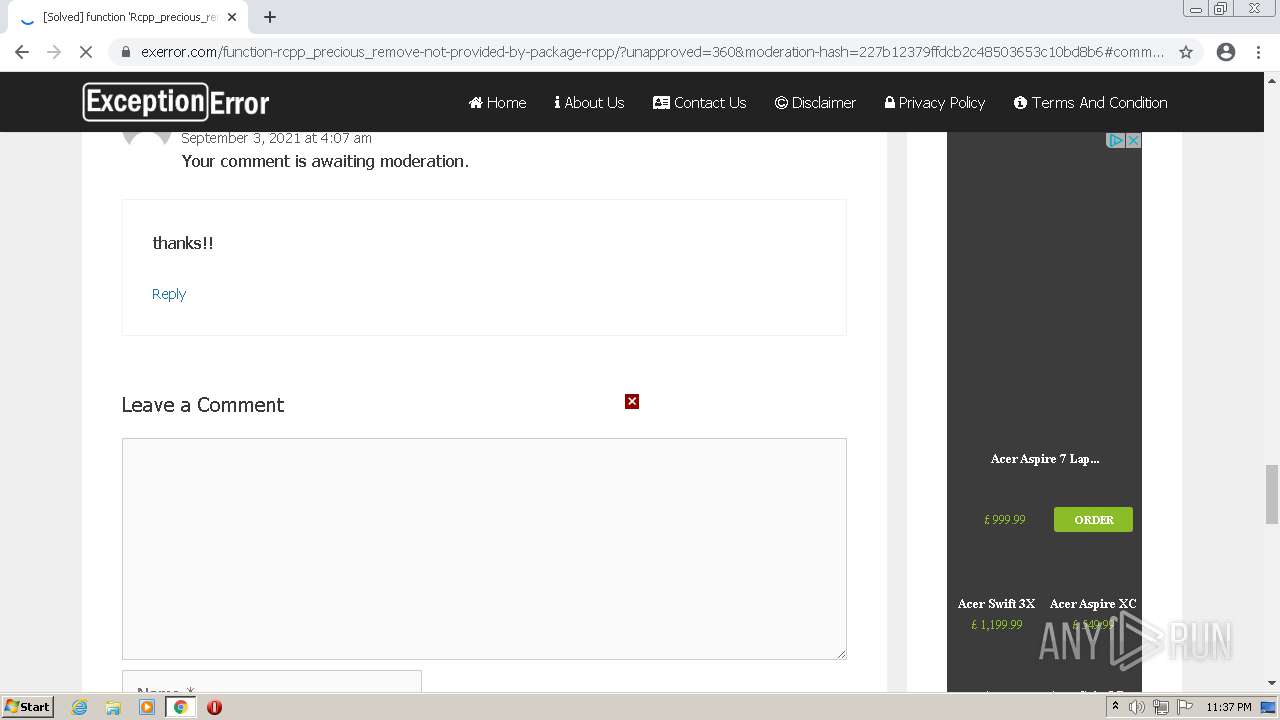Reply to the 'thanks!!' comment
This screenshot has height=720, width=1280.
[x=169, y=293]
